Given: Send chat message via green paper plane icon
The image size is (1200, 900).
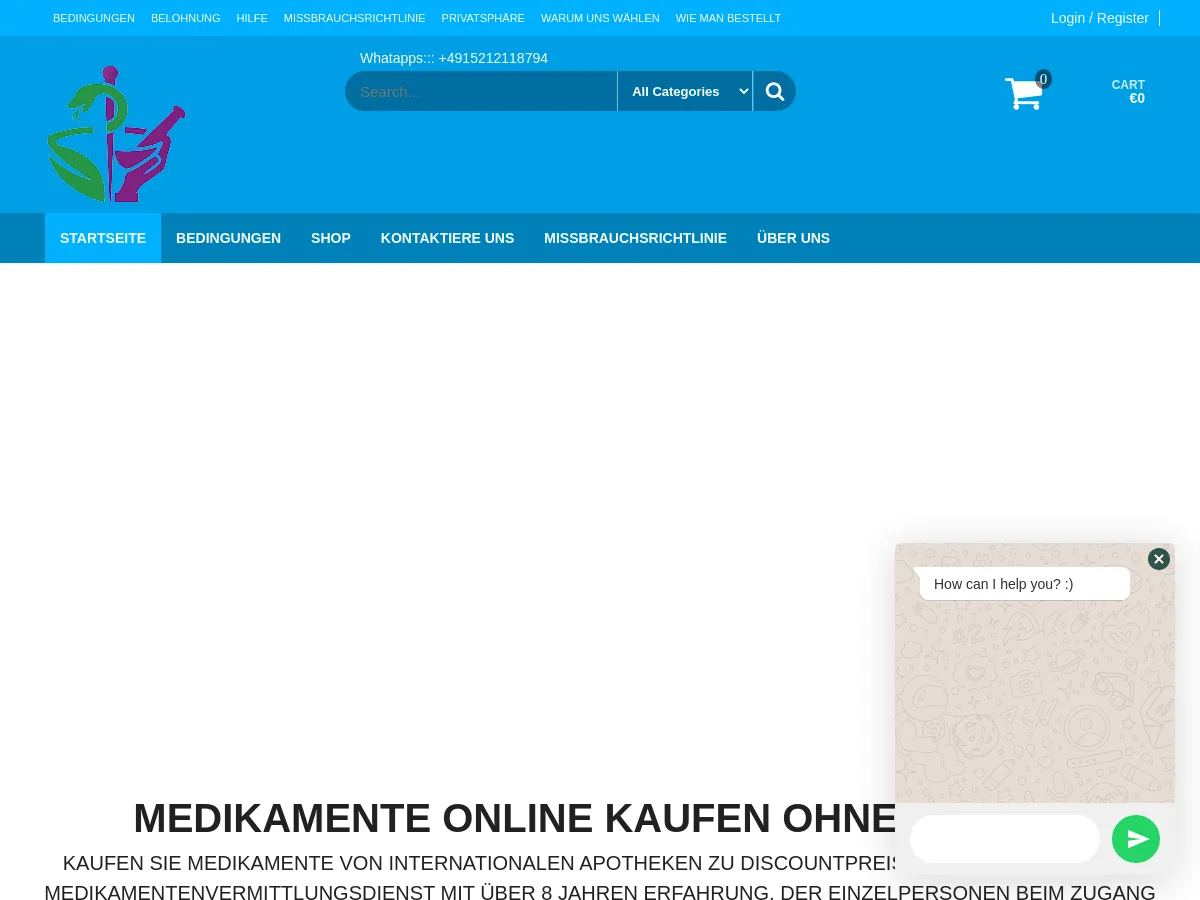Looking at the screenshot, I should pos(1136,839).
